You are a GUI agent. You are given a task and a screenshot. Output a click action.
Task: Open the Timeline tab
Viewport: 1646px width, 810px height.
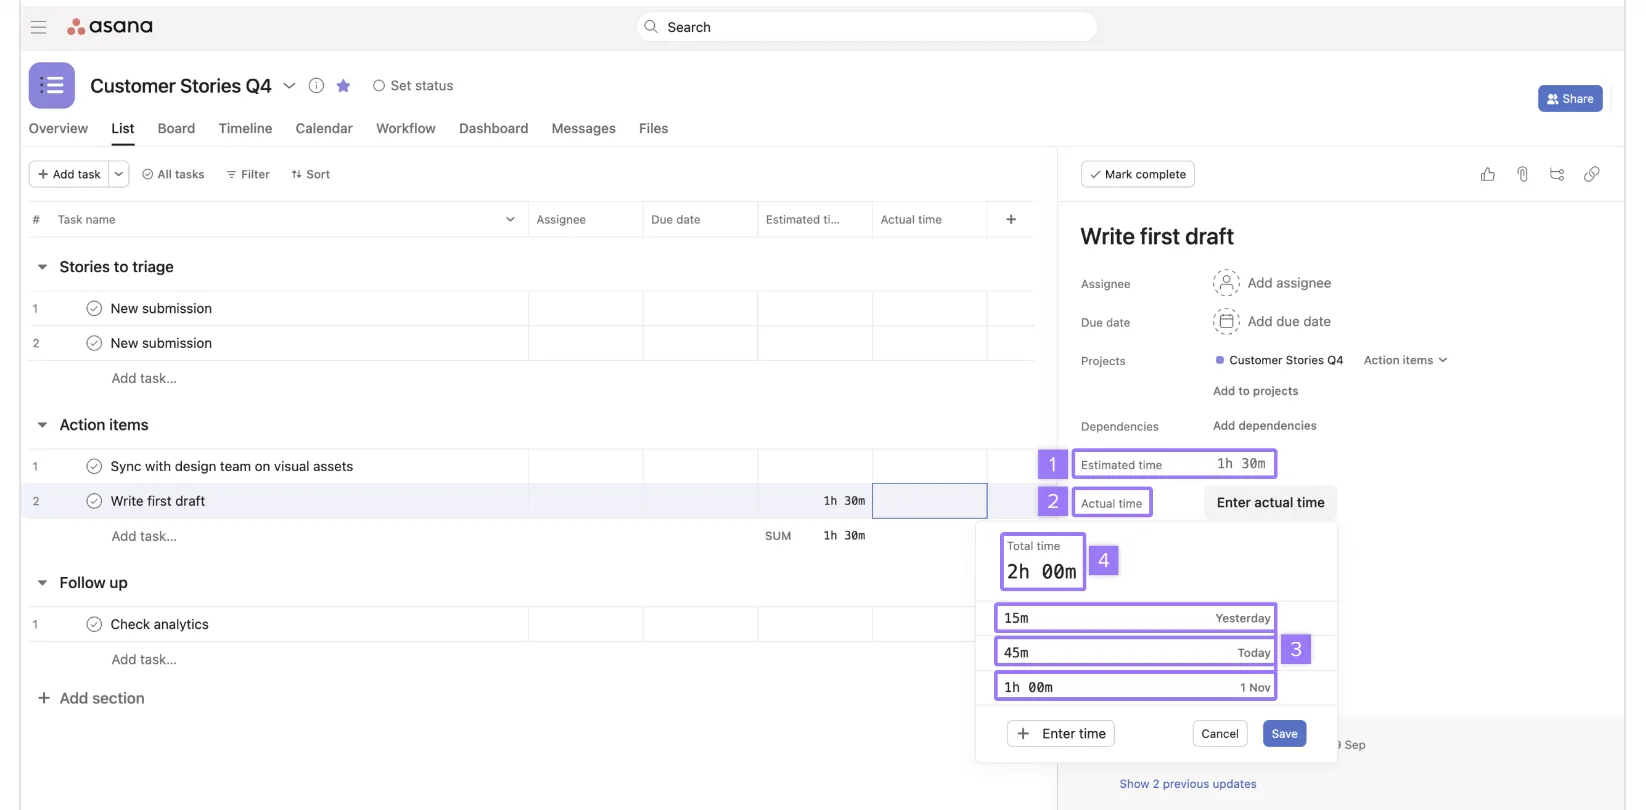[245, 128]
